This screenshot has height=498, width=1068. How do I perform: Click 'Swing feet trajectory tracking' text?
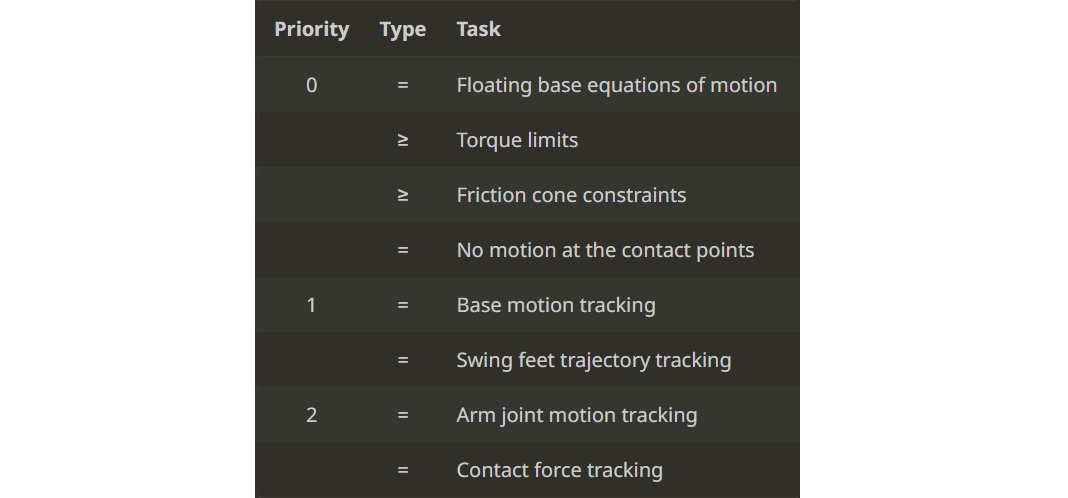click(x=593, y=360)
